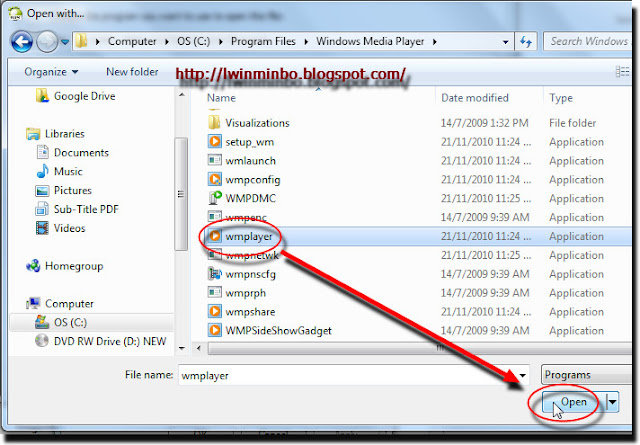640x445 pixels.
Task: Click the folder icon in address bar
Action: point(81,41)
